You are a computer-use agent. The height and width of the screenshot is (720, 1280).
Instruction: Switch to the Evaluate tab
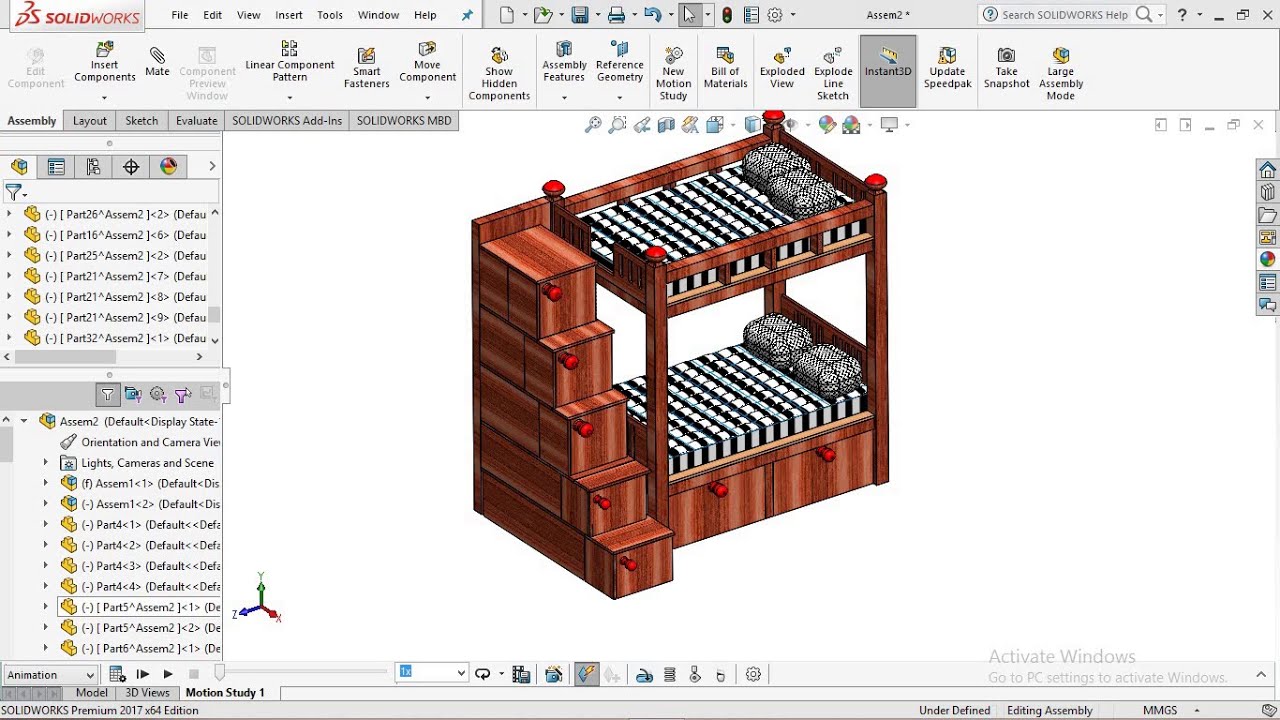(x=197, y=121)
